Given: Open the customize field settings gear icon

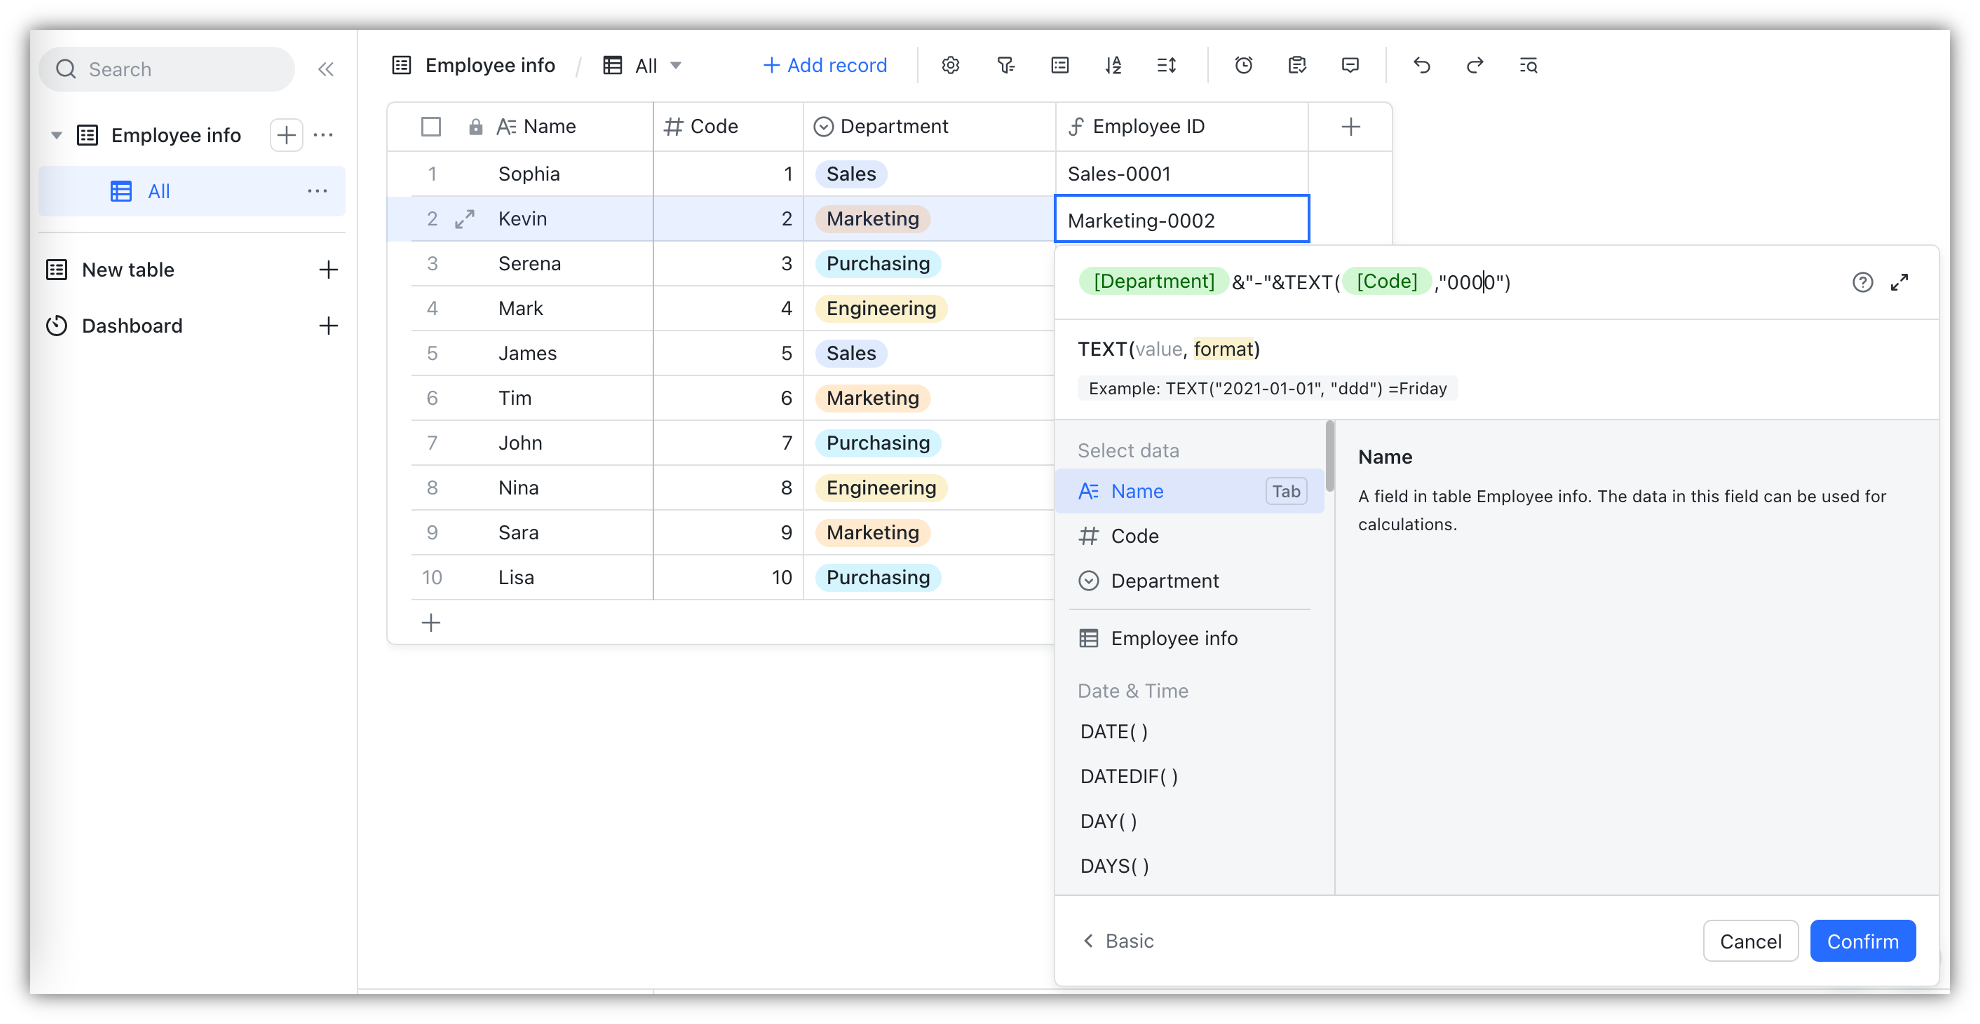Looking at the screenshot, I should click(x=950, y=65).
